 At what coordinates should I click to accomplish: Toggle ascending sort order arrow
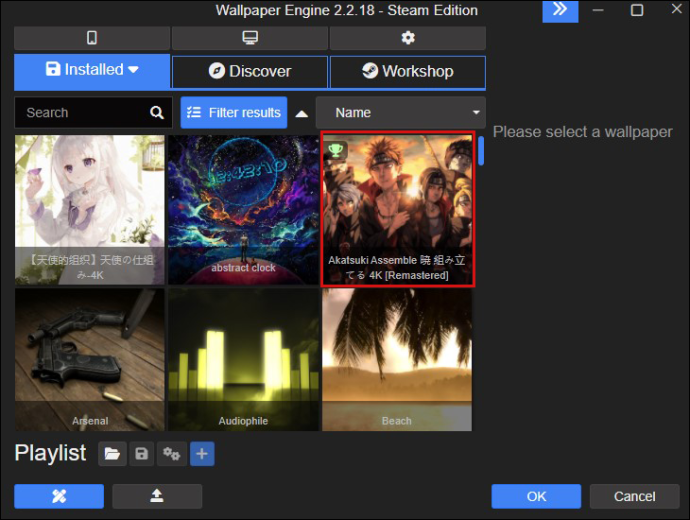pos(301,114)
